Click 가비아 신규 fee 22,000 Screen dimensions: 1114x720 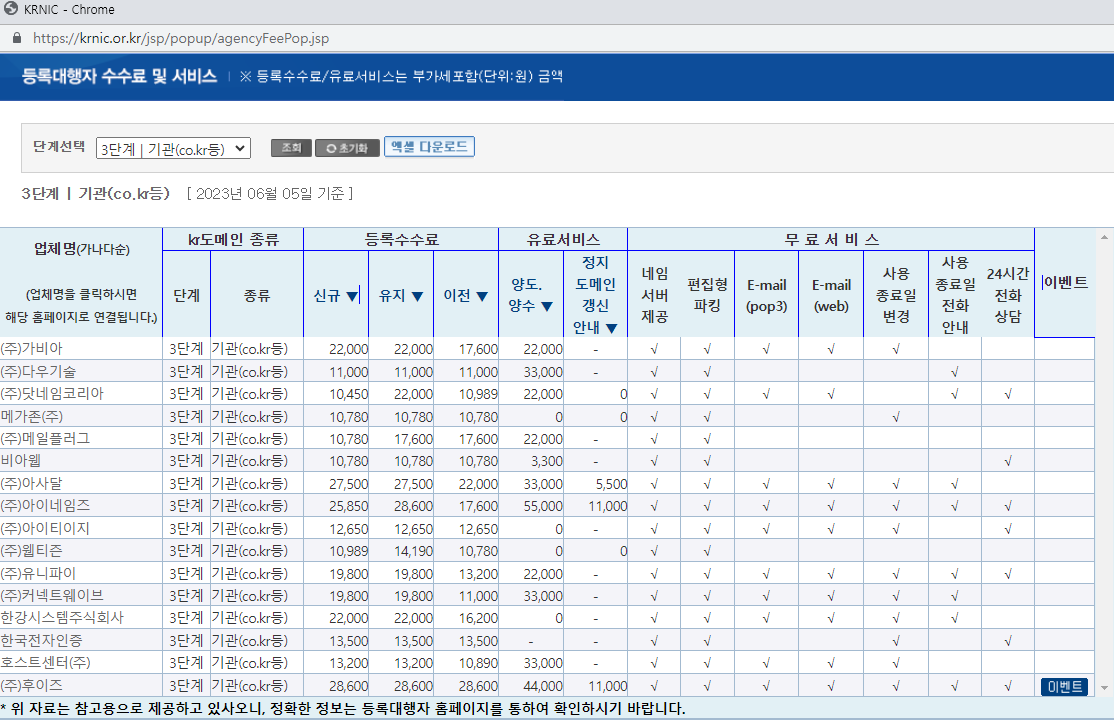[348, 349]
